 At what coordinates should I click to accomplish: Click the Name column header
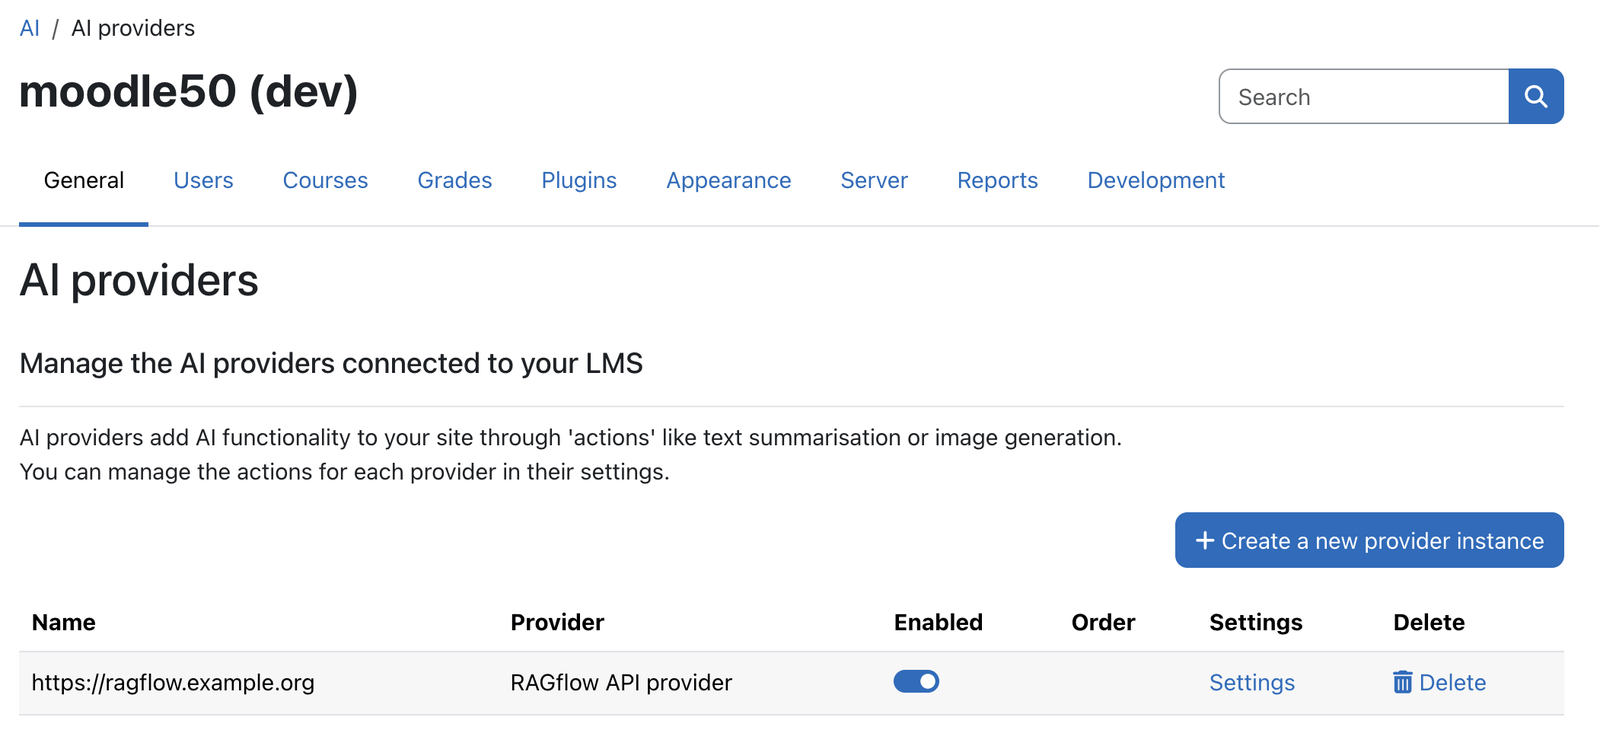[64, 622]
